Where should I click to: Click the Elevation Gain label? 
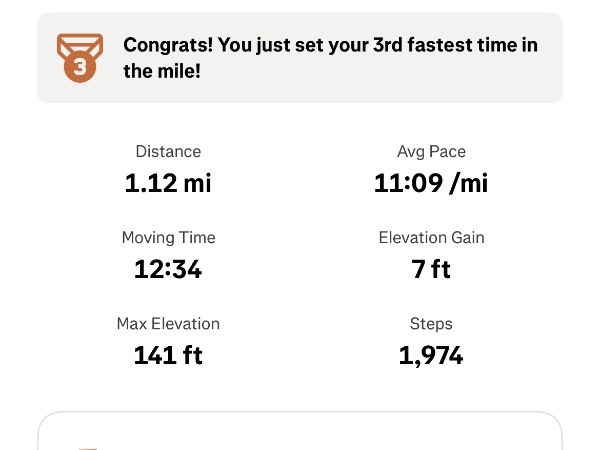coord(431,238)
